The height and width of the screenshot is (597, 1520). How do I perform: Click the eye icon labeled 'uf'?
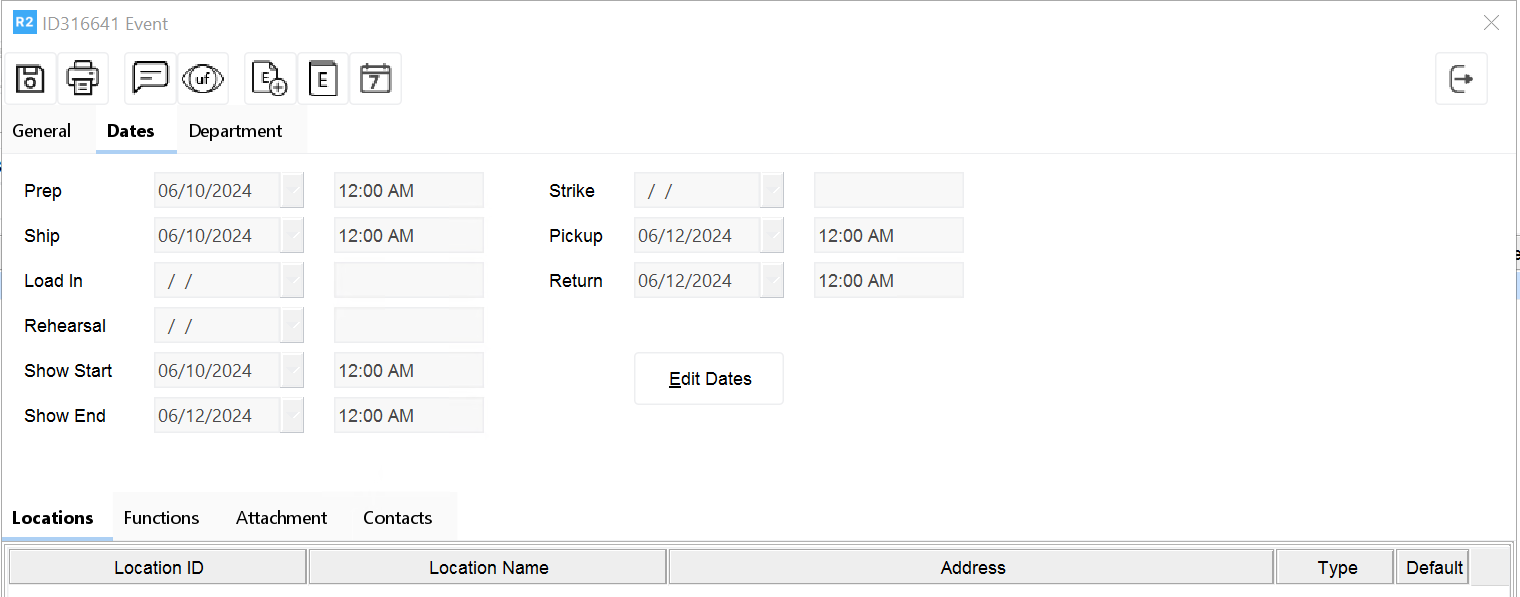click(203, 78)
